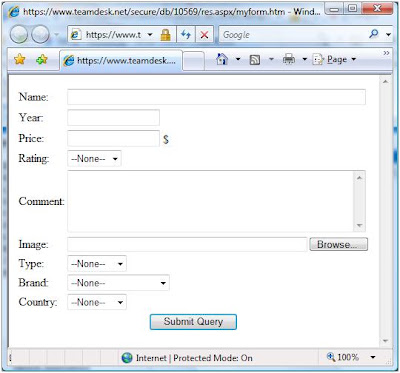The width and height of the screenshot is (400, 373).
Task: Open the Print dropdown arrow
Action: [304, 60]
